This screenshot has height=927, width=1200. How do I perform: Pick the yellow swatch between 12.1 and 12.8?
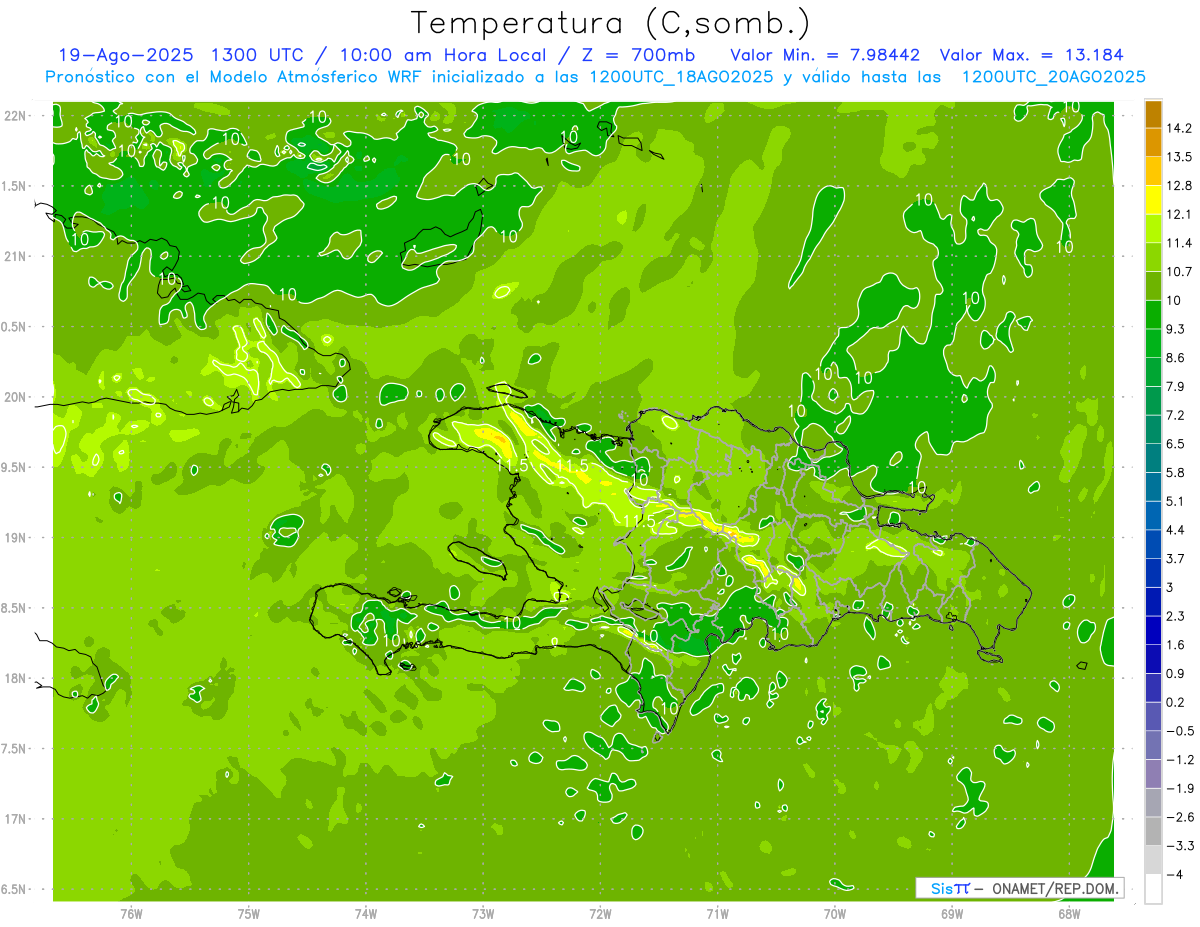pos(1153,200)
